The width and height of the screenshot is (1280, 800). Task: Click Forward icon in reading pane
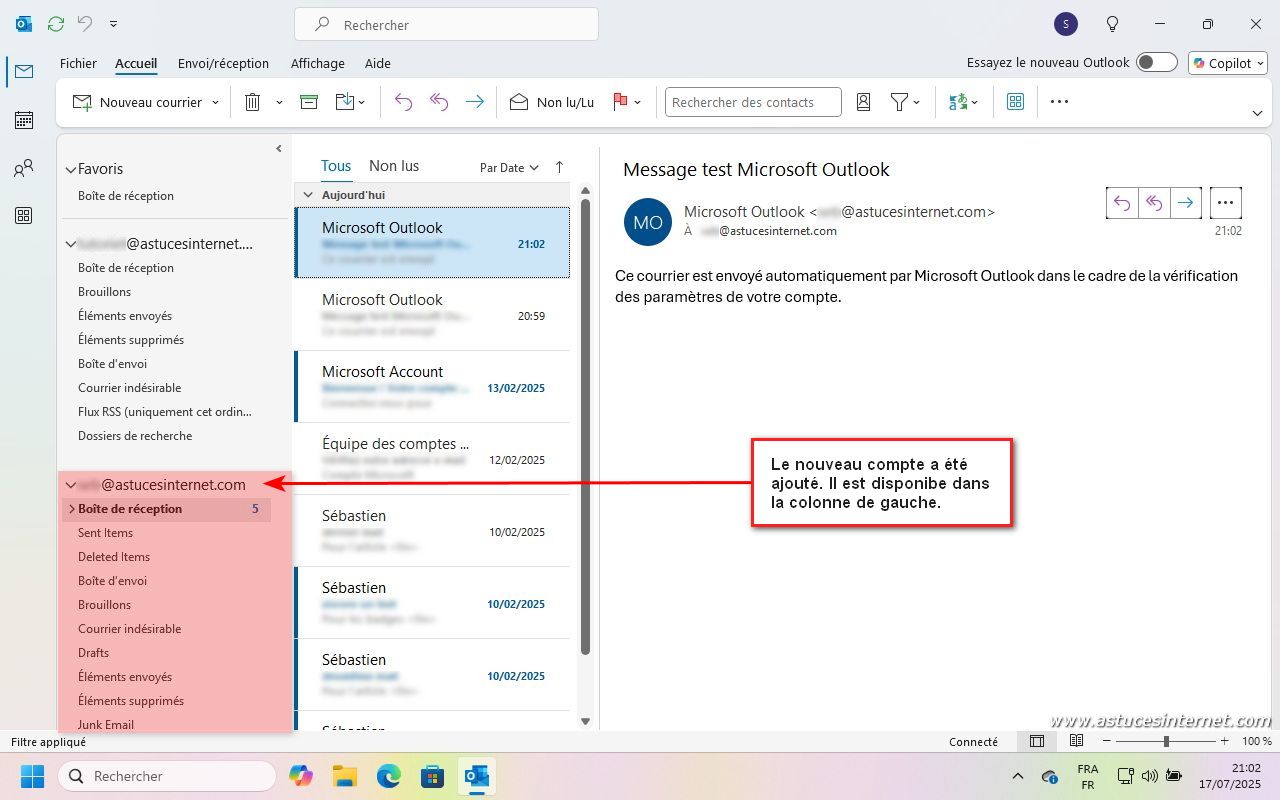tap(1185, 203)
